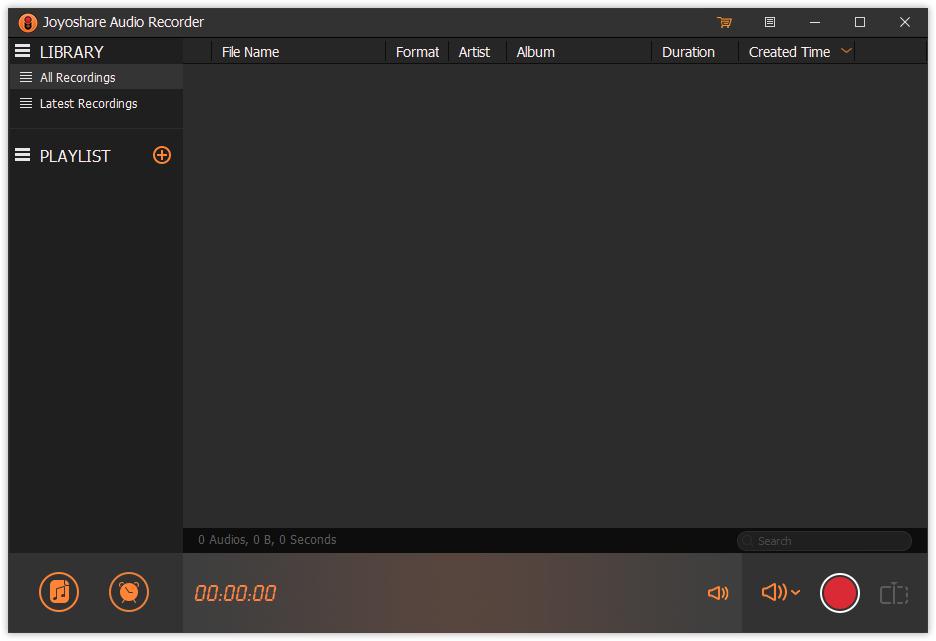This screenshot has height=641, width=936.
Task: Select All Recordings in the Library
Action: [75, 77]
